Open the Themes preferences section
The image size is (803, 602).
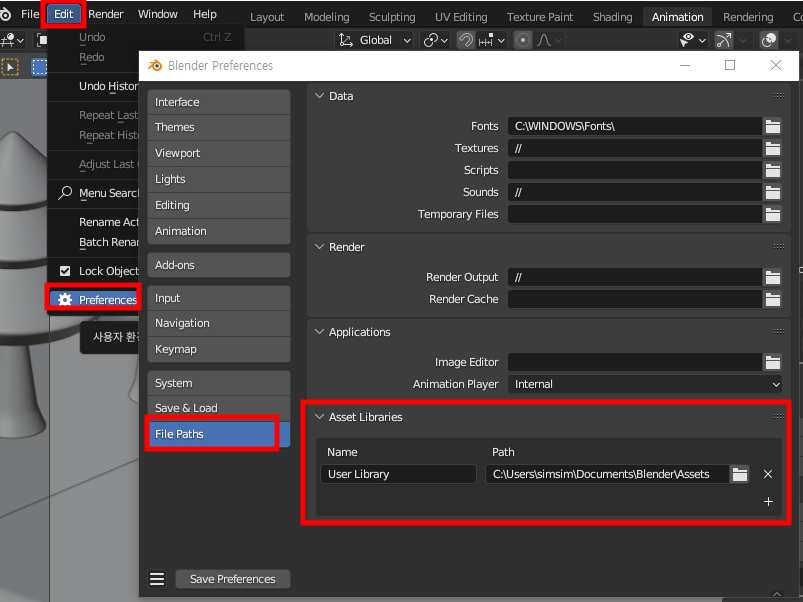coord(219,127)
